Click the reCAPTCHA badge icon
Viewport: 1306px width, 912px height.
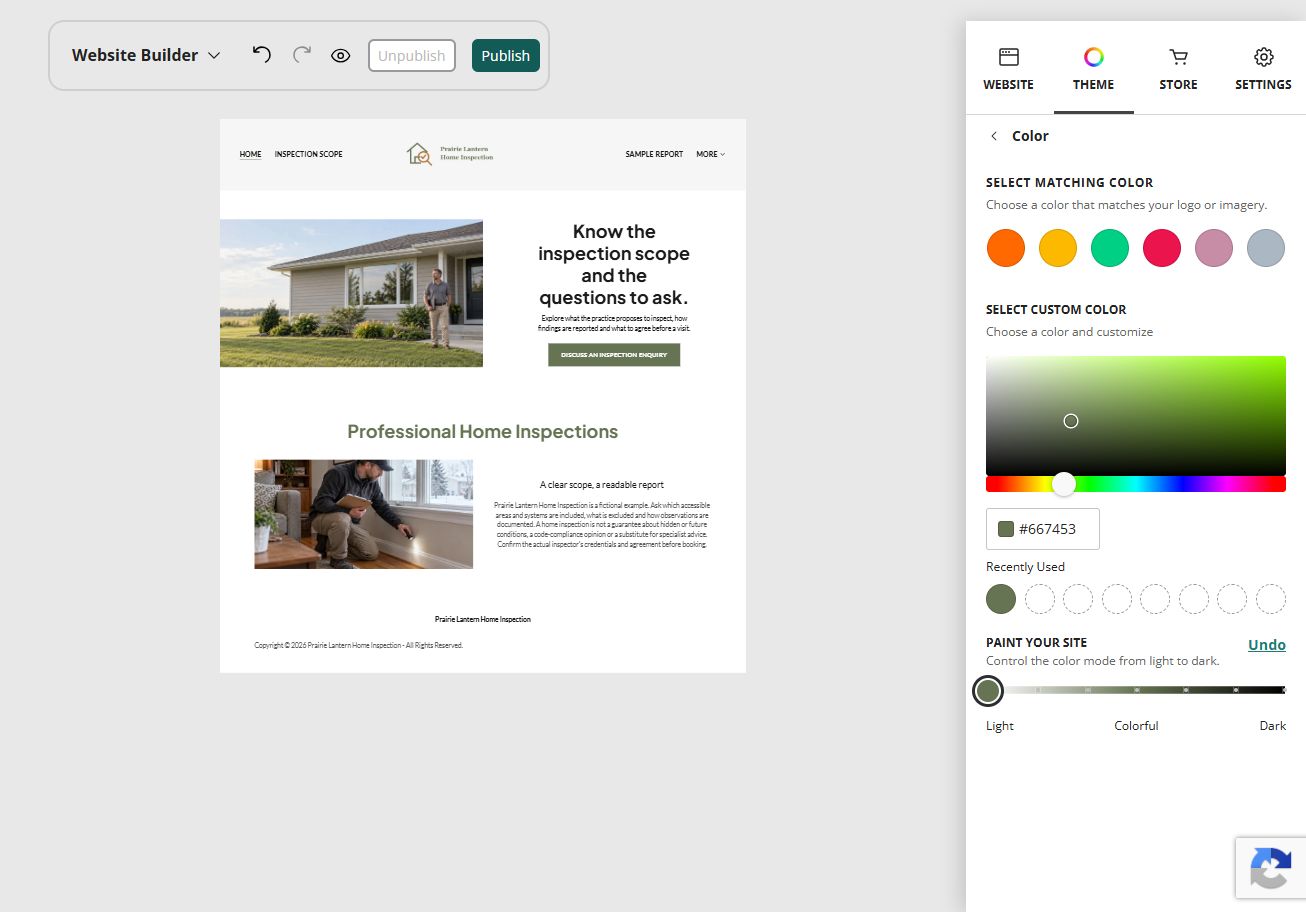(1270, 867)
